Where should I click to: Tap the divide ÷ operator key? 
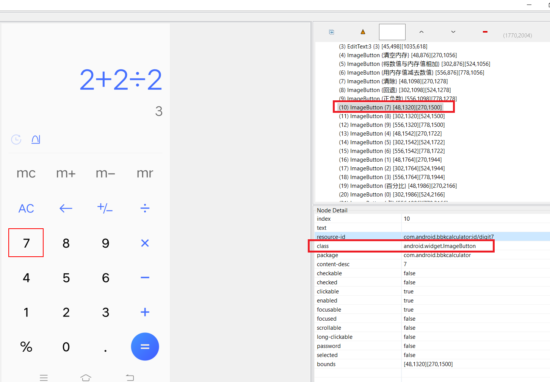tap(145, 208)
